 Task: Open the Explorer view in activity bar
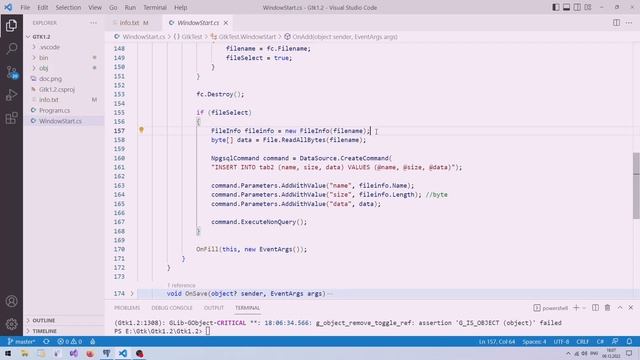click(11, 26)
